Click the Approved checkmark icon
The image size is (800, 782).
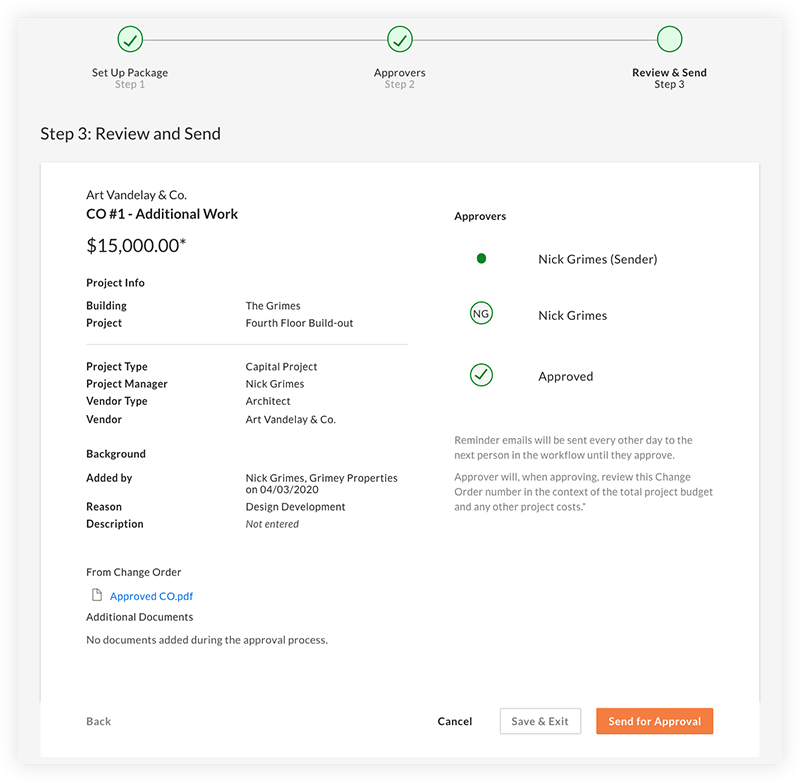tap(481, 376)
